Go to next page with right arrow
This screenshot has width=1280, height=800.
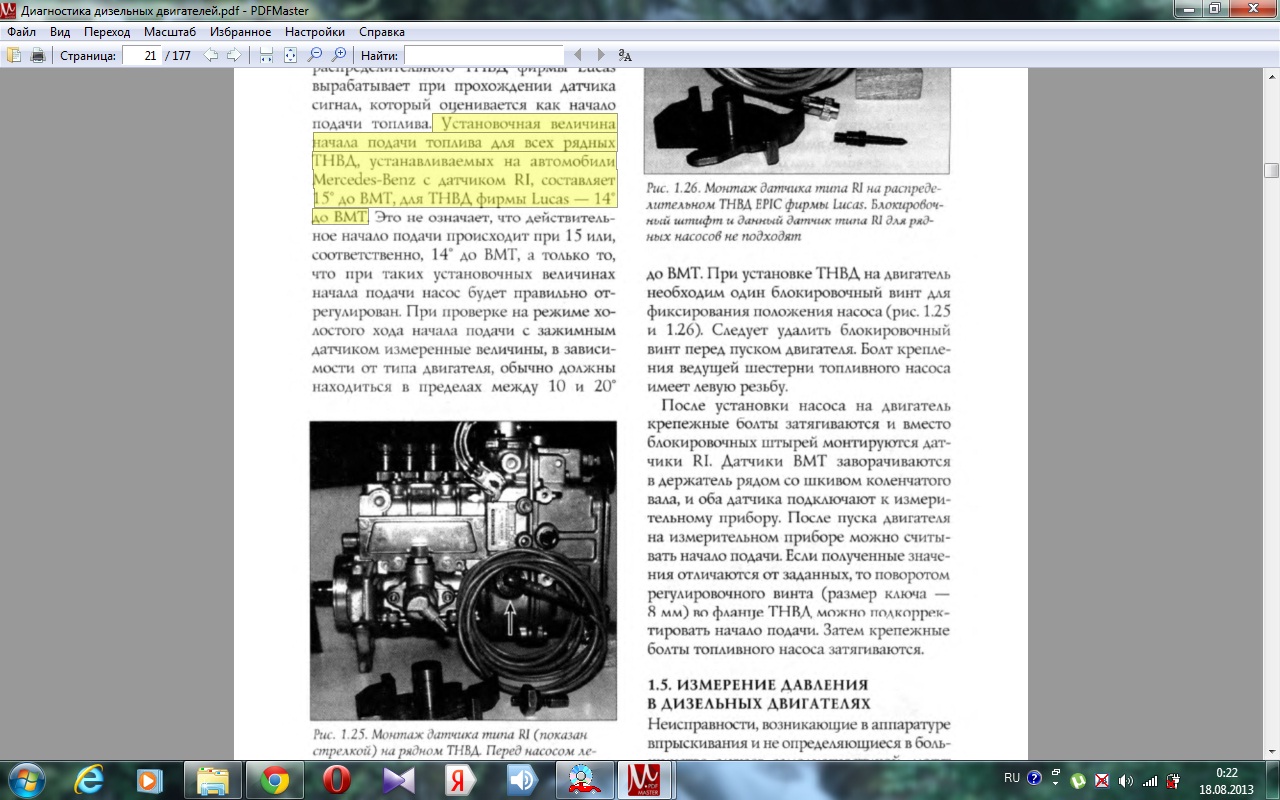(234, 55)
